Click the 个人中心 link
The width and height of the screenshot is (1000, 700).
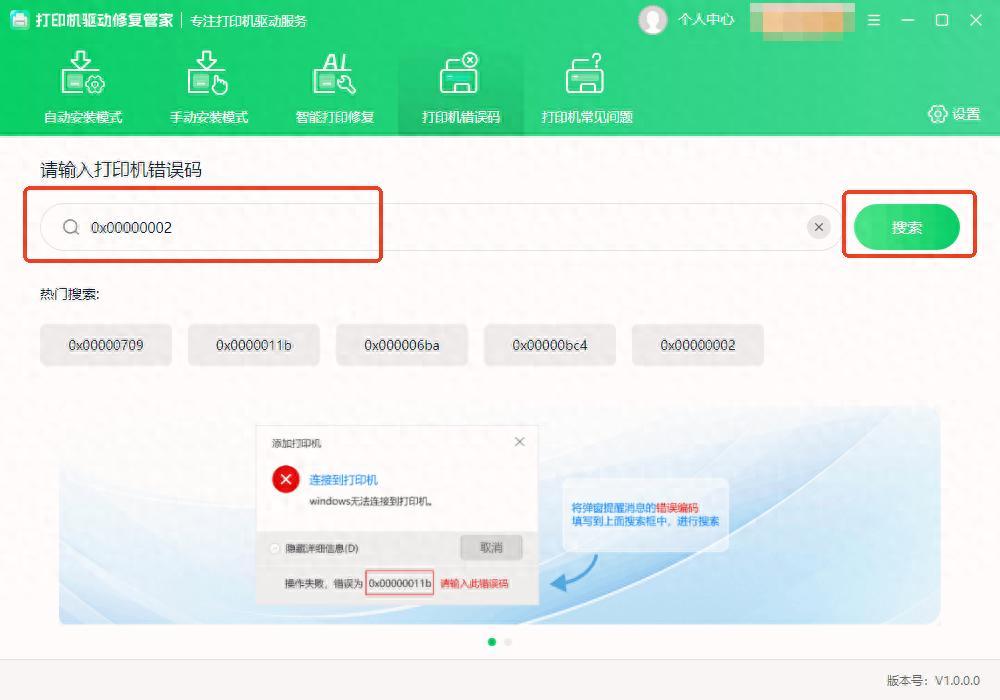pyautogui.click(x=706, y=20)
